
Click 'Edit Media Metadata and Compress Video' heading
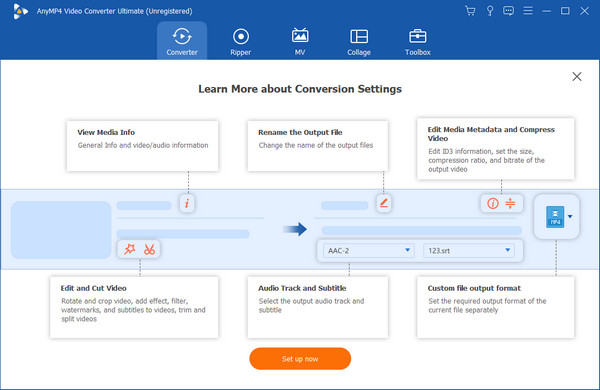click(491, 134)
